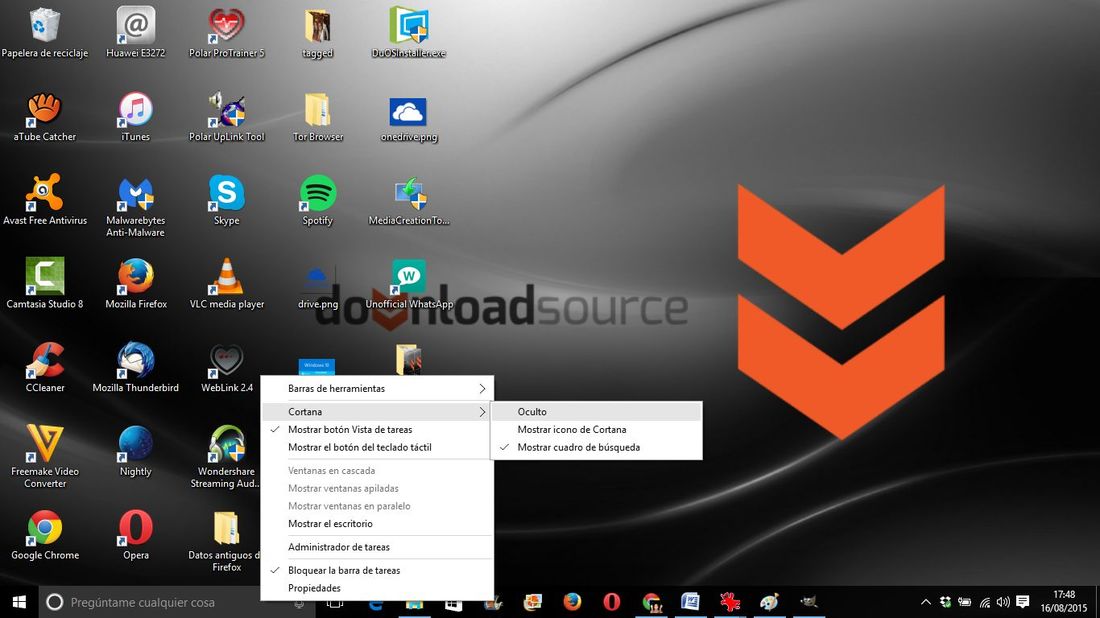
Task: Choose Mostrar icono de Cortana
Action: pos(596,429)
